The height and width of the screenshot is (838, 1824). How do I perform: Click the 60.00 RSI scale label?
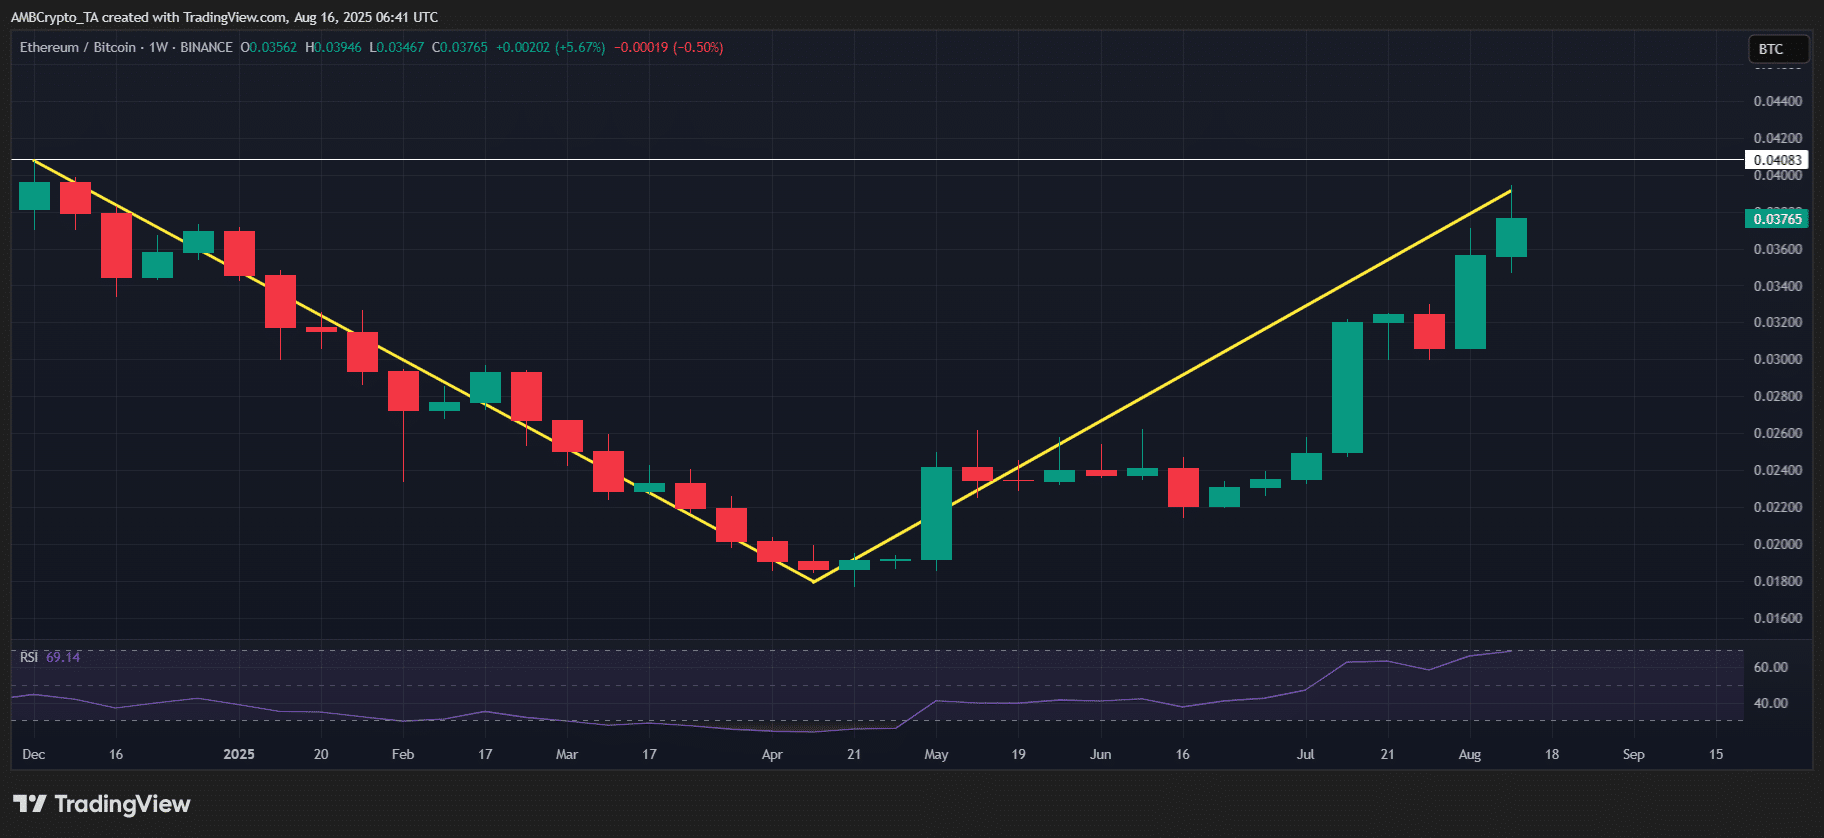[x=1771, y=667]
